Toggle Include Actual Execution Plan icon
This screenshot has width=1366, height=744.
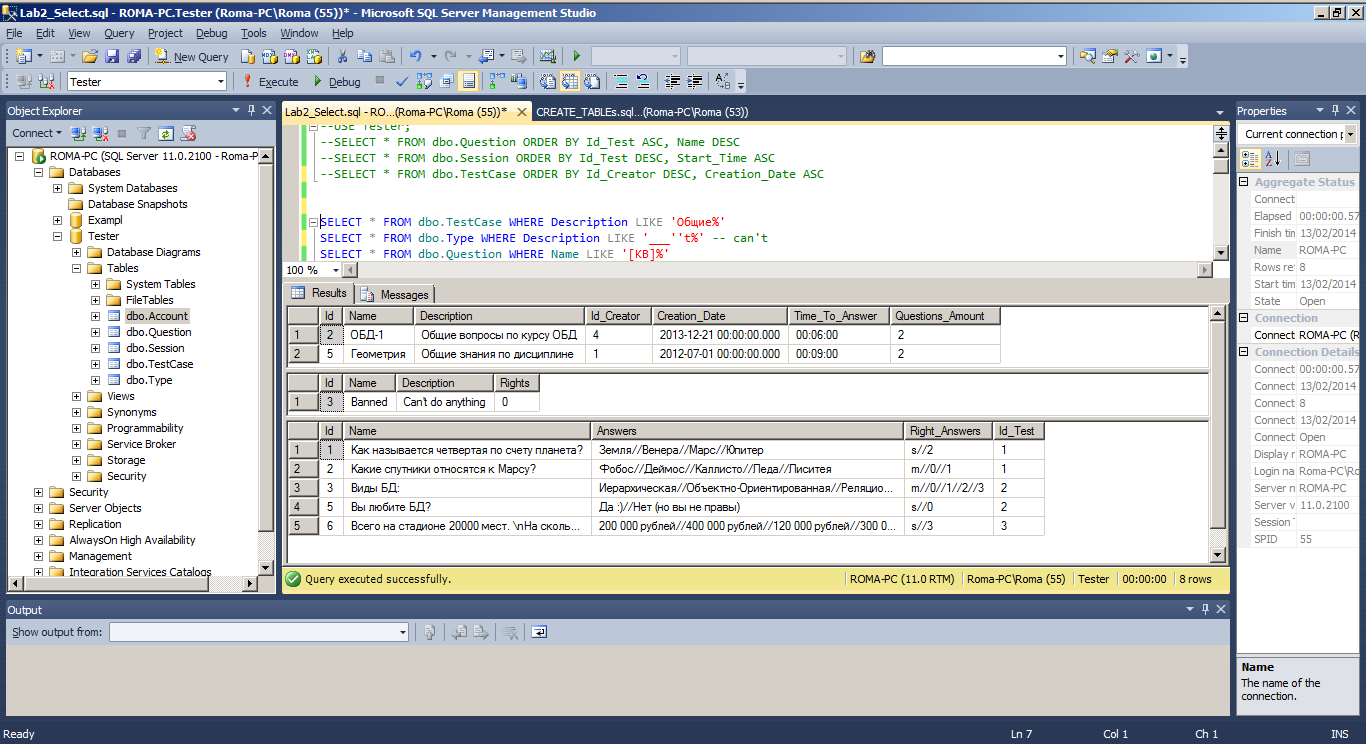[x=497, y=82]
